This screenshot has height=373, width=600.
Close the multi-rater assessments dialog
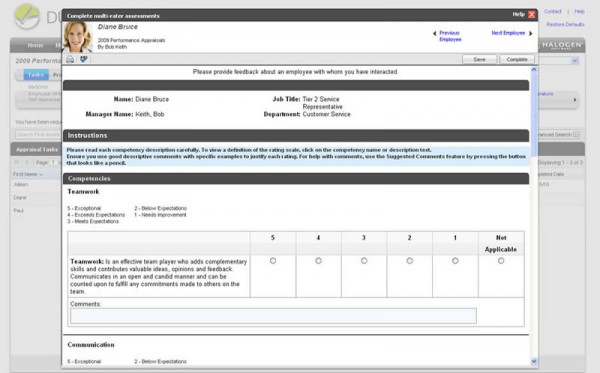[x=532, y=15]
